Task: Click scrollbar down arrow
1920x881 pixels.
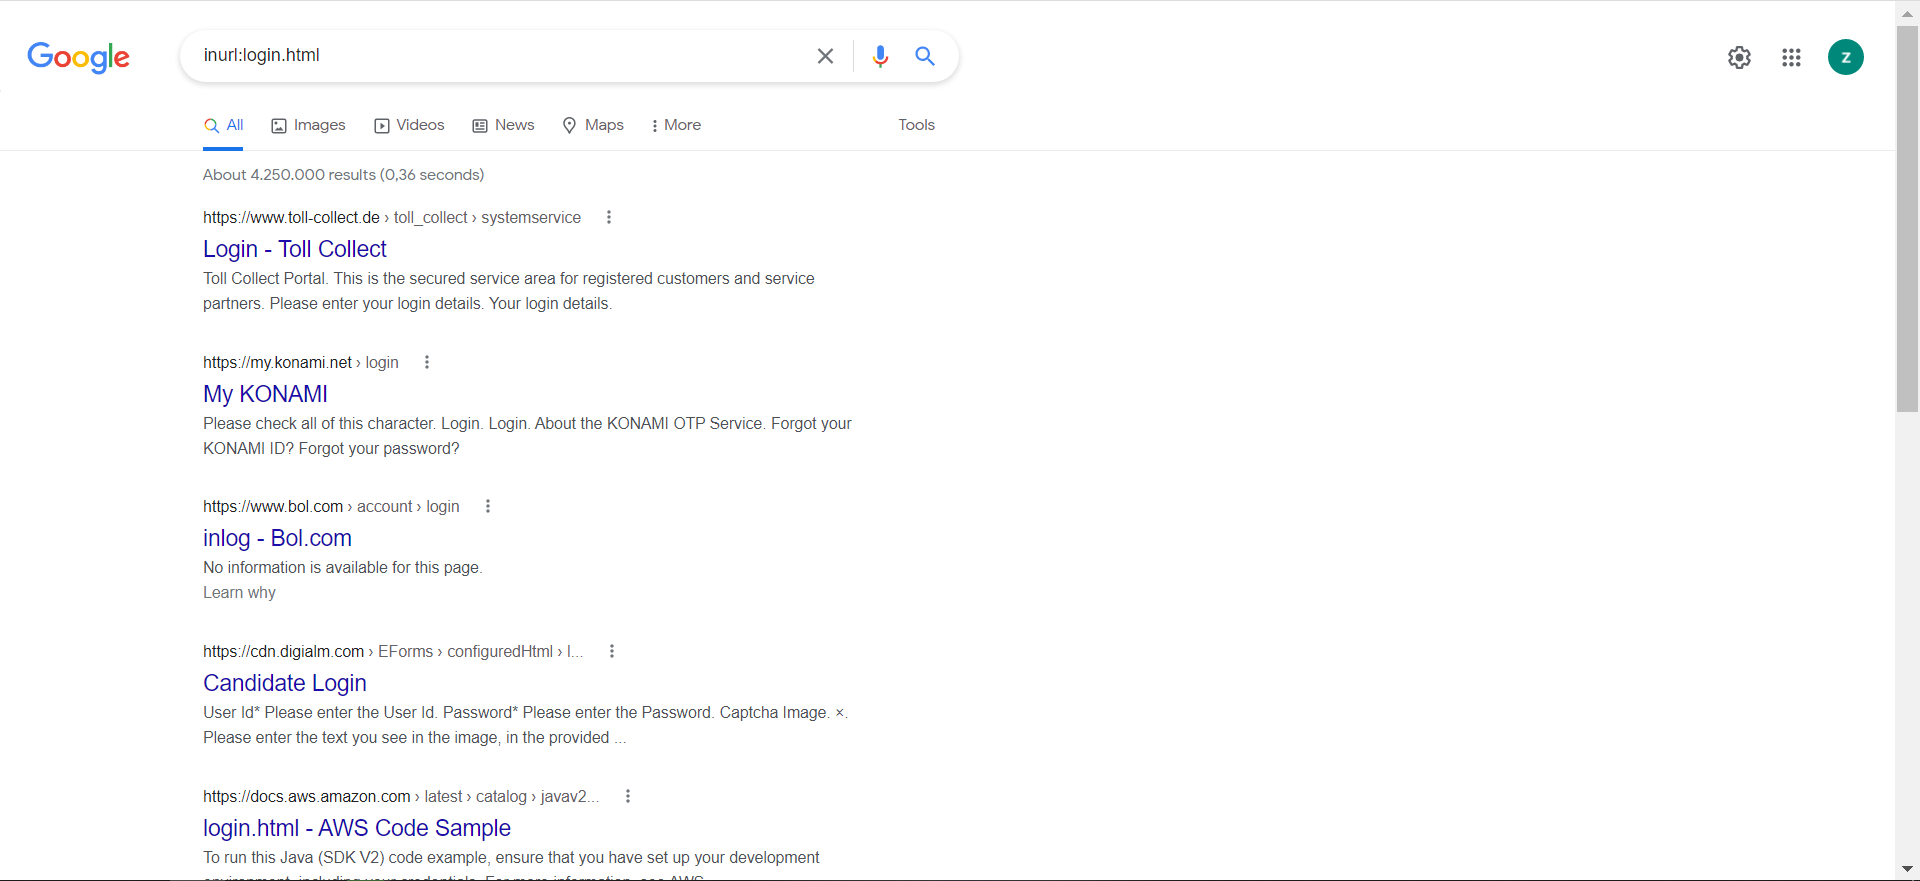Action: point(1907,869)
